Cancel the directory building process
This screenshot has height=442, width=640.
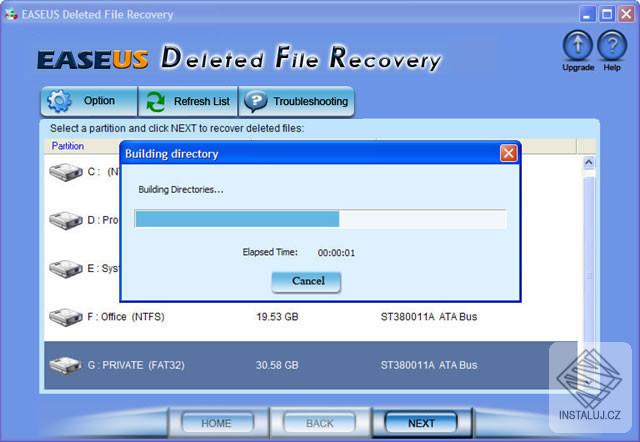click(306, 282)
